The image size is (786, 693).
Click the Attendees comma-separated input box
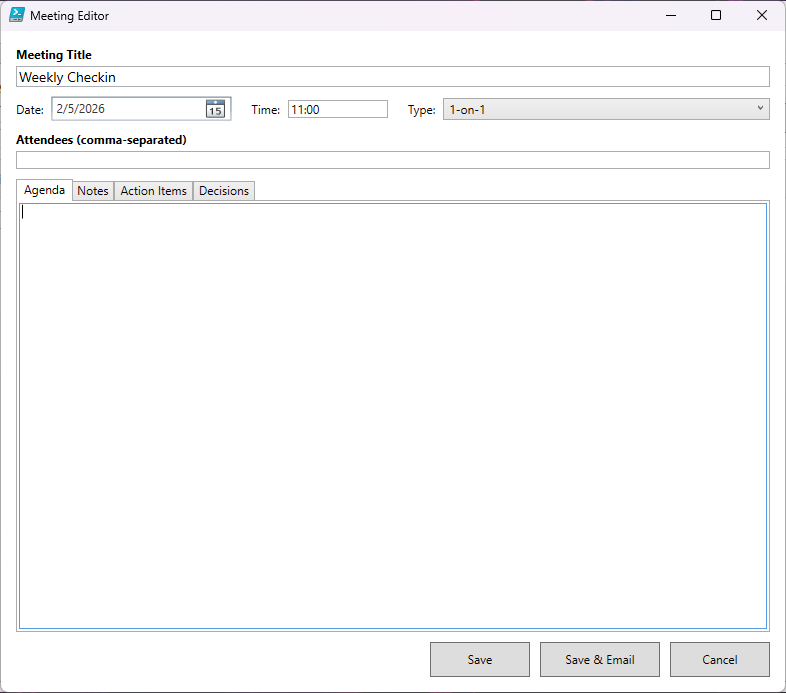click(392, 160)
